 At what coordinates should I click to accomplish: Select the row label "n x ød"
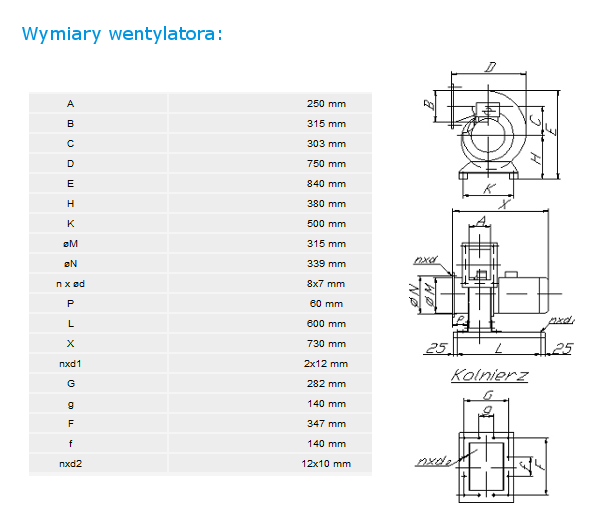click(70, 284)
